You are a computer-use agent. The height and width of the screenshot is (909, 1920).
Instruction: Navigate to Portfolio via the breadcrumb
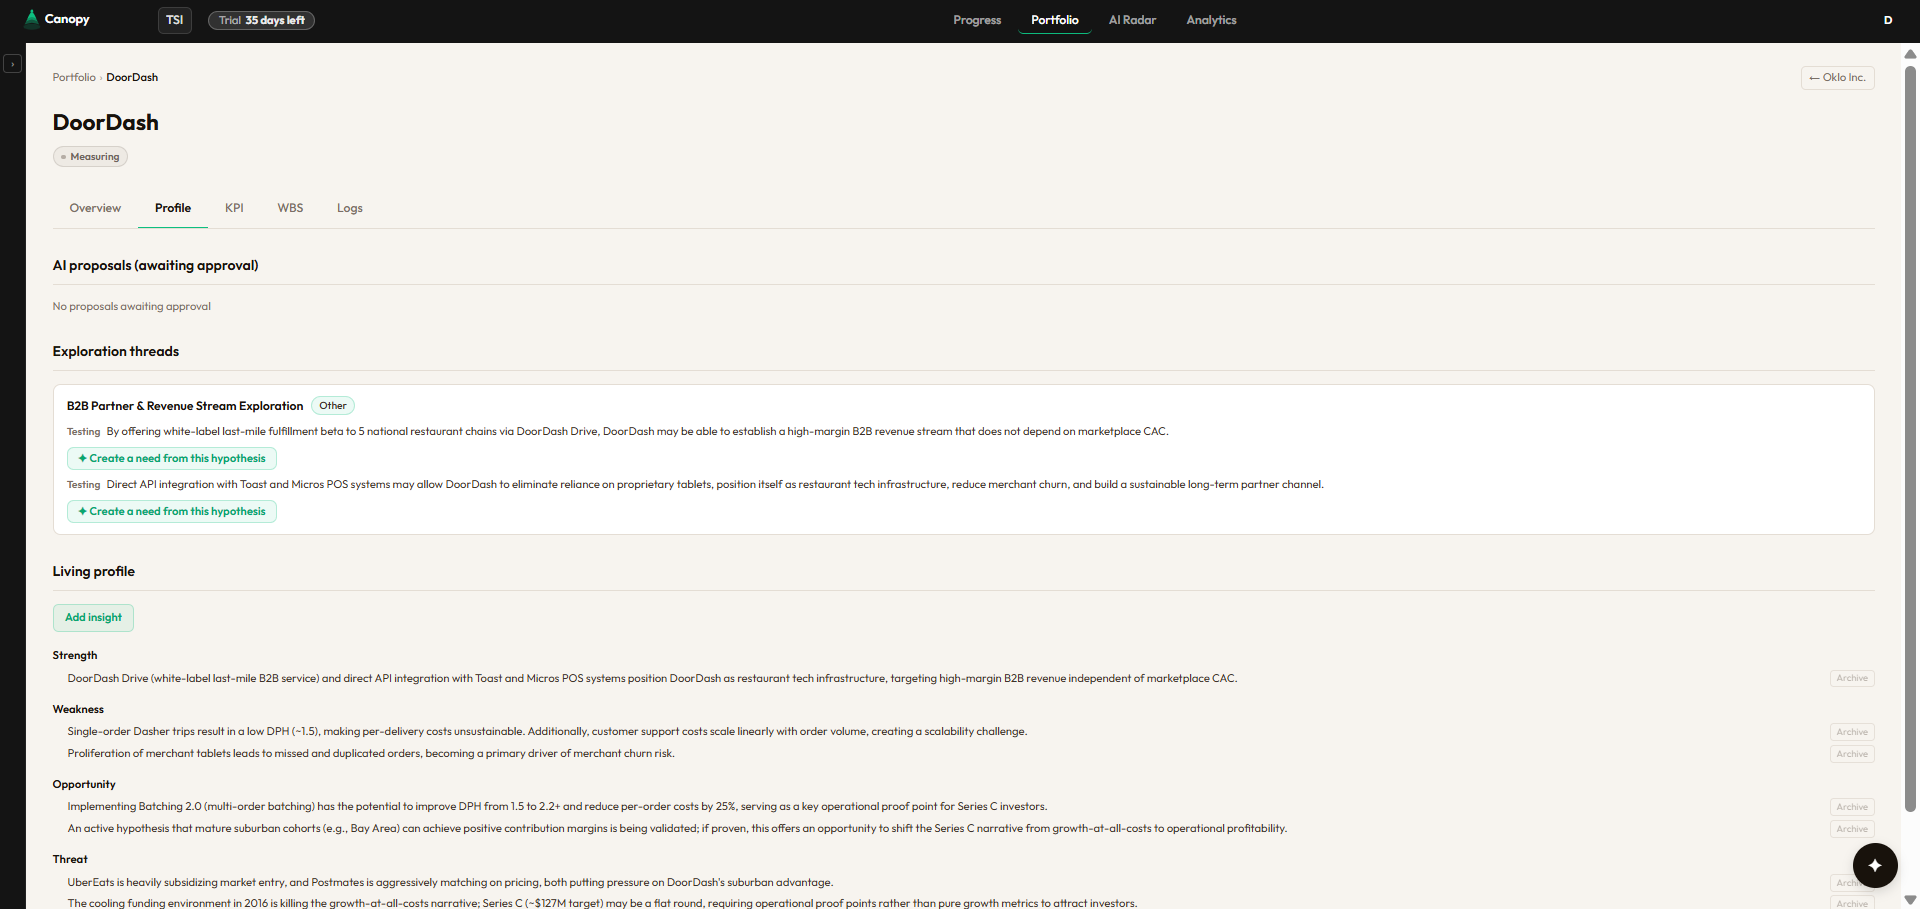(x=74, y=77)
